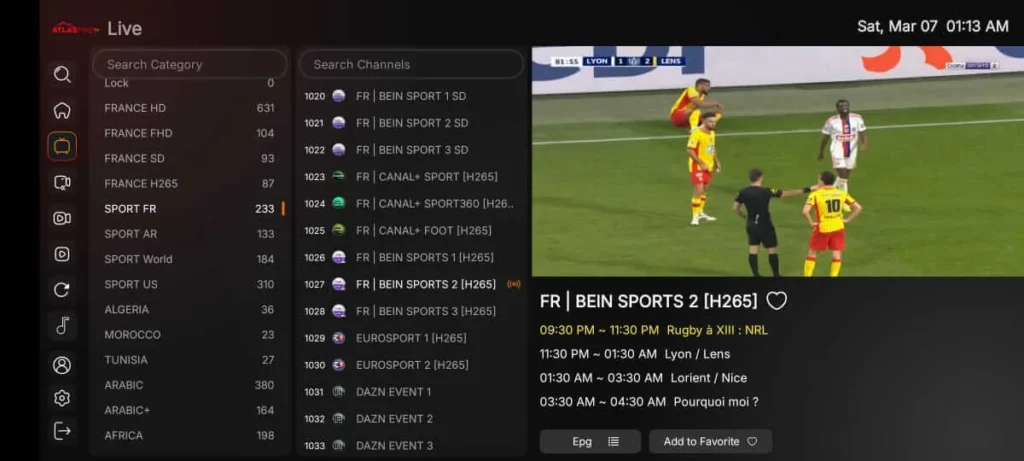The height and width of the screenshot is (461, 1024).
Task: Open the user account sidebar icon
Action: [x=62, y=365]
